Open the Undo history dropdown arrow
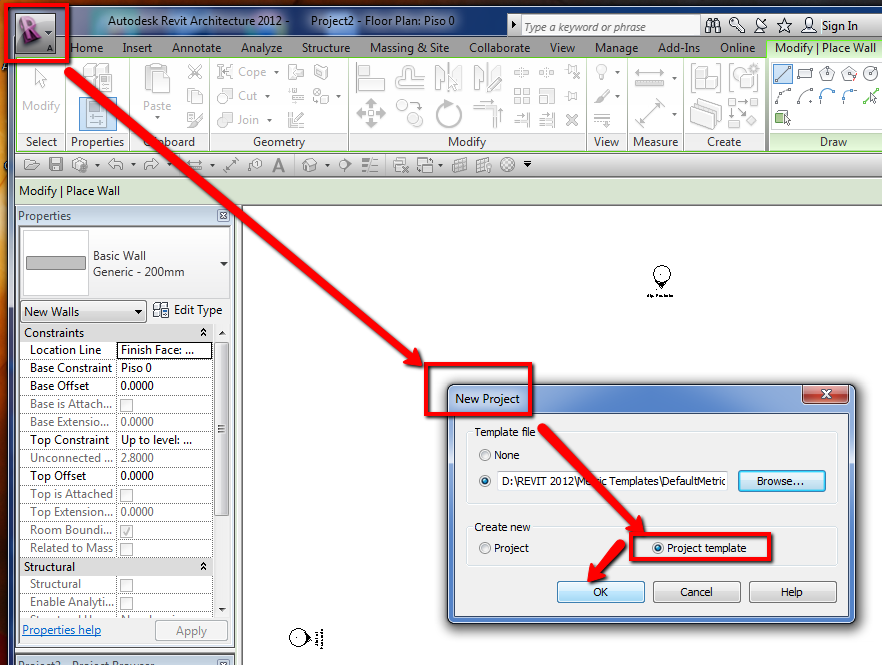Image resolution: width=882 pixels, height=665 pixels. coord(133,165)
